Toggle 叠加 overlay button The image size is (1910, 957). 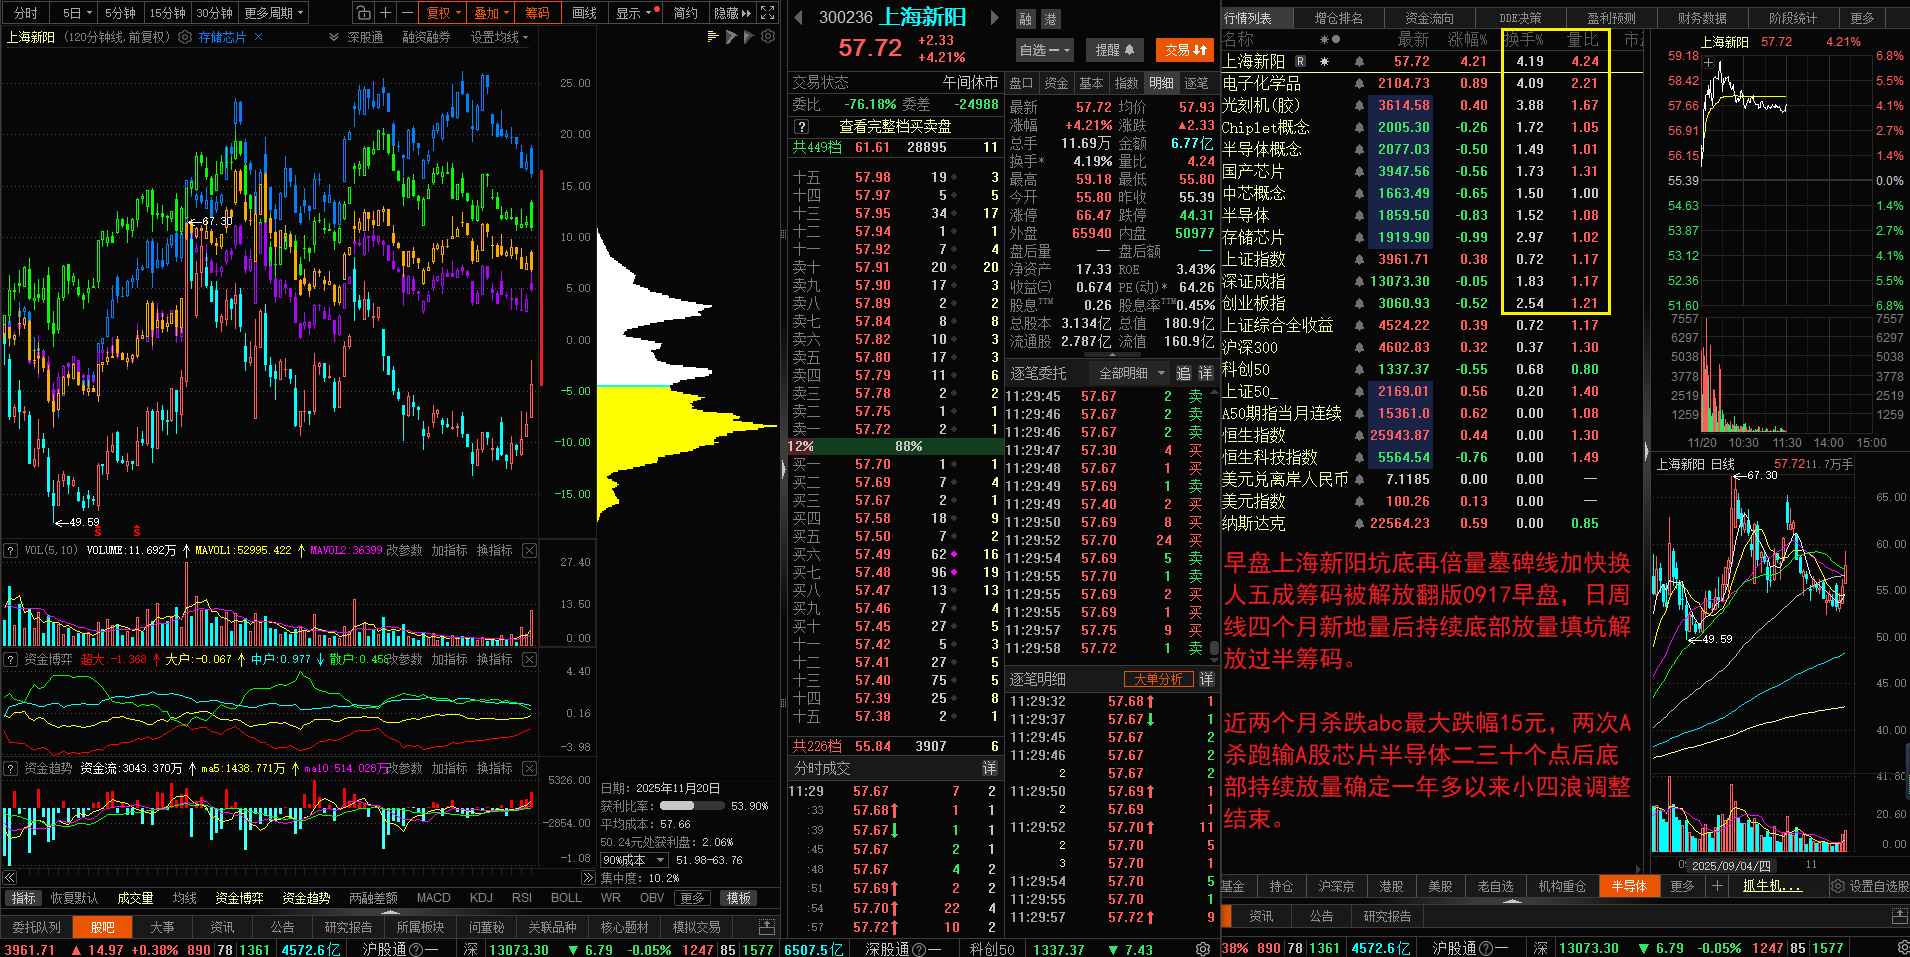pos(491,13)
